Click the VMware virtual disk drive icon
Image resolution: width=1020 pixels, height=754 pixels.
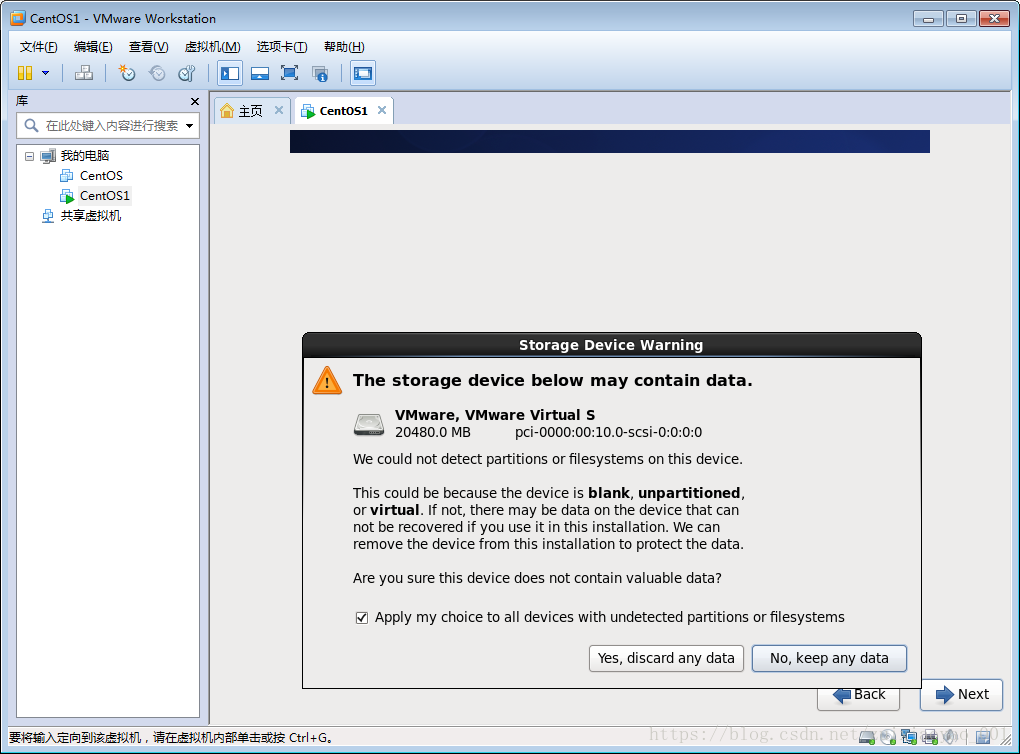click(369, 424)
